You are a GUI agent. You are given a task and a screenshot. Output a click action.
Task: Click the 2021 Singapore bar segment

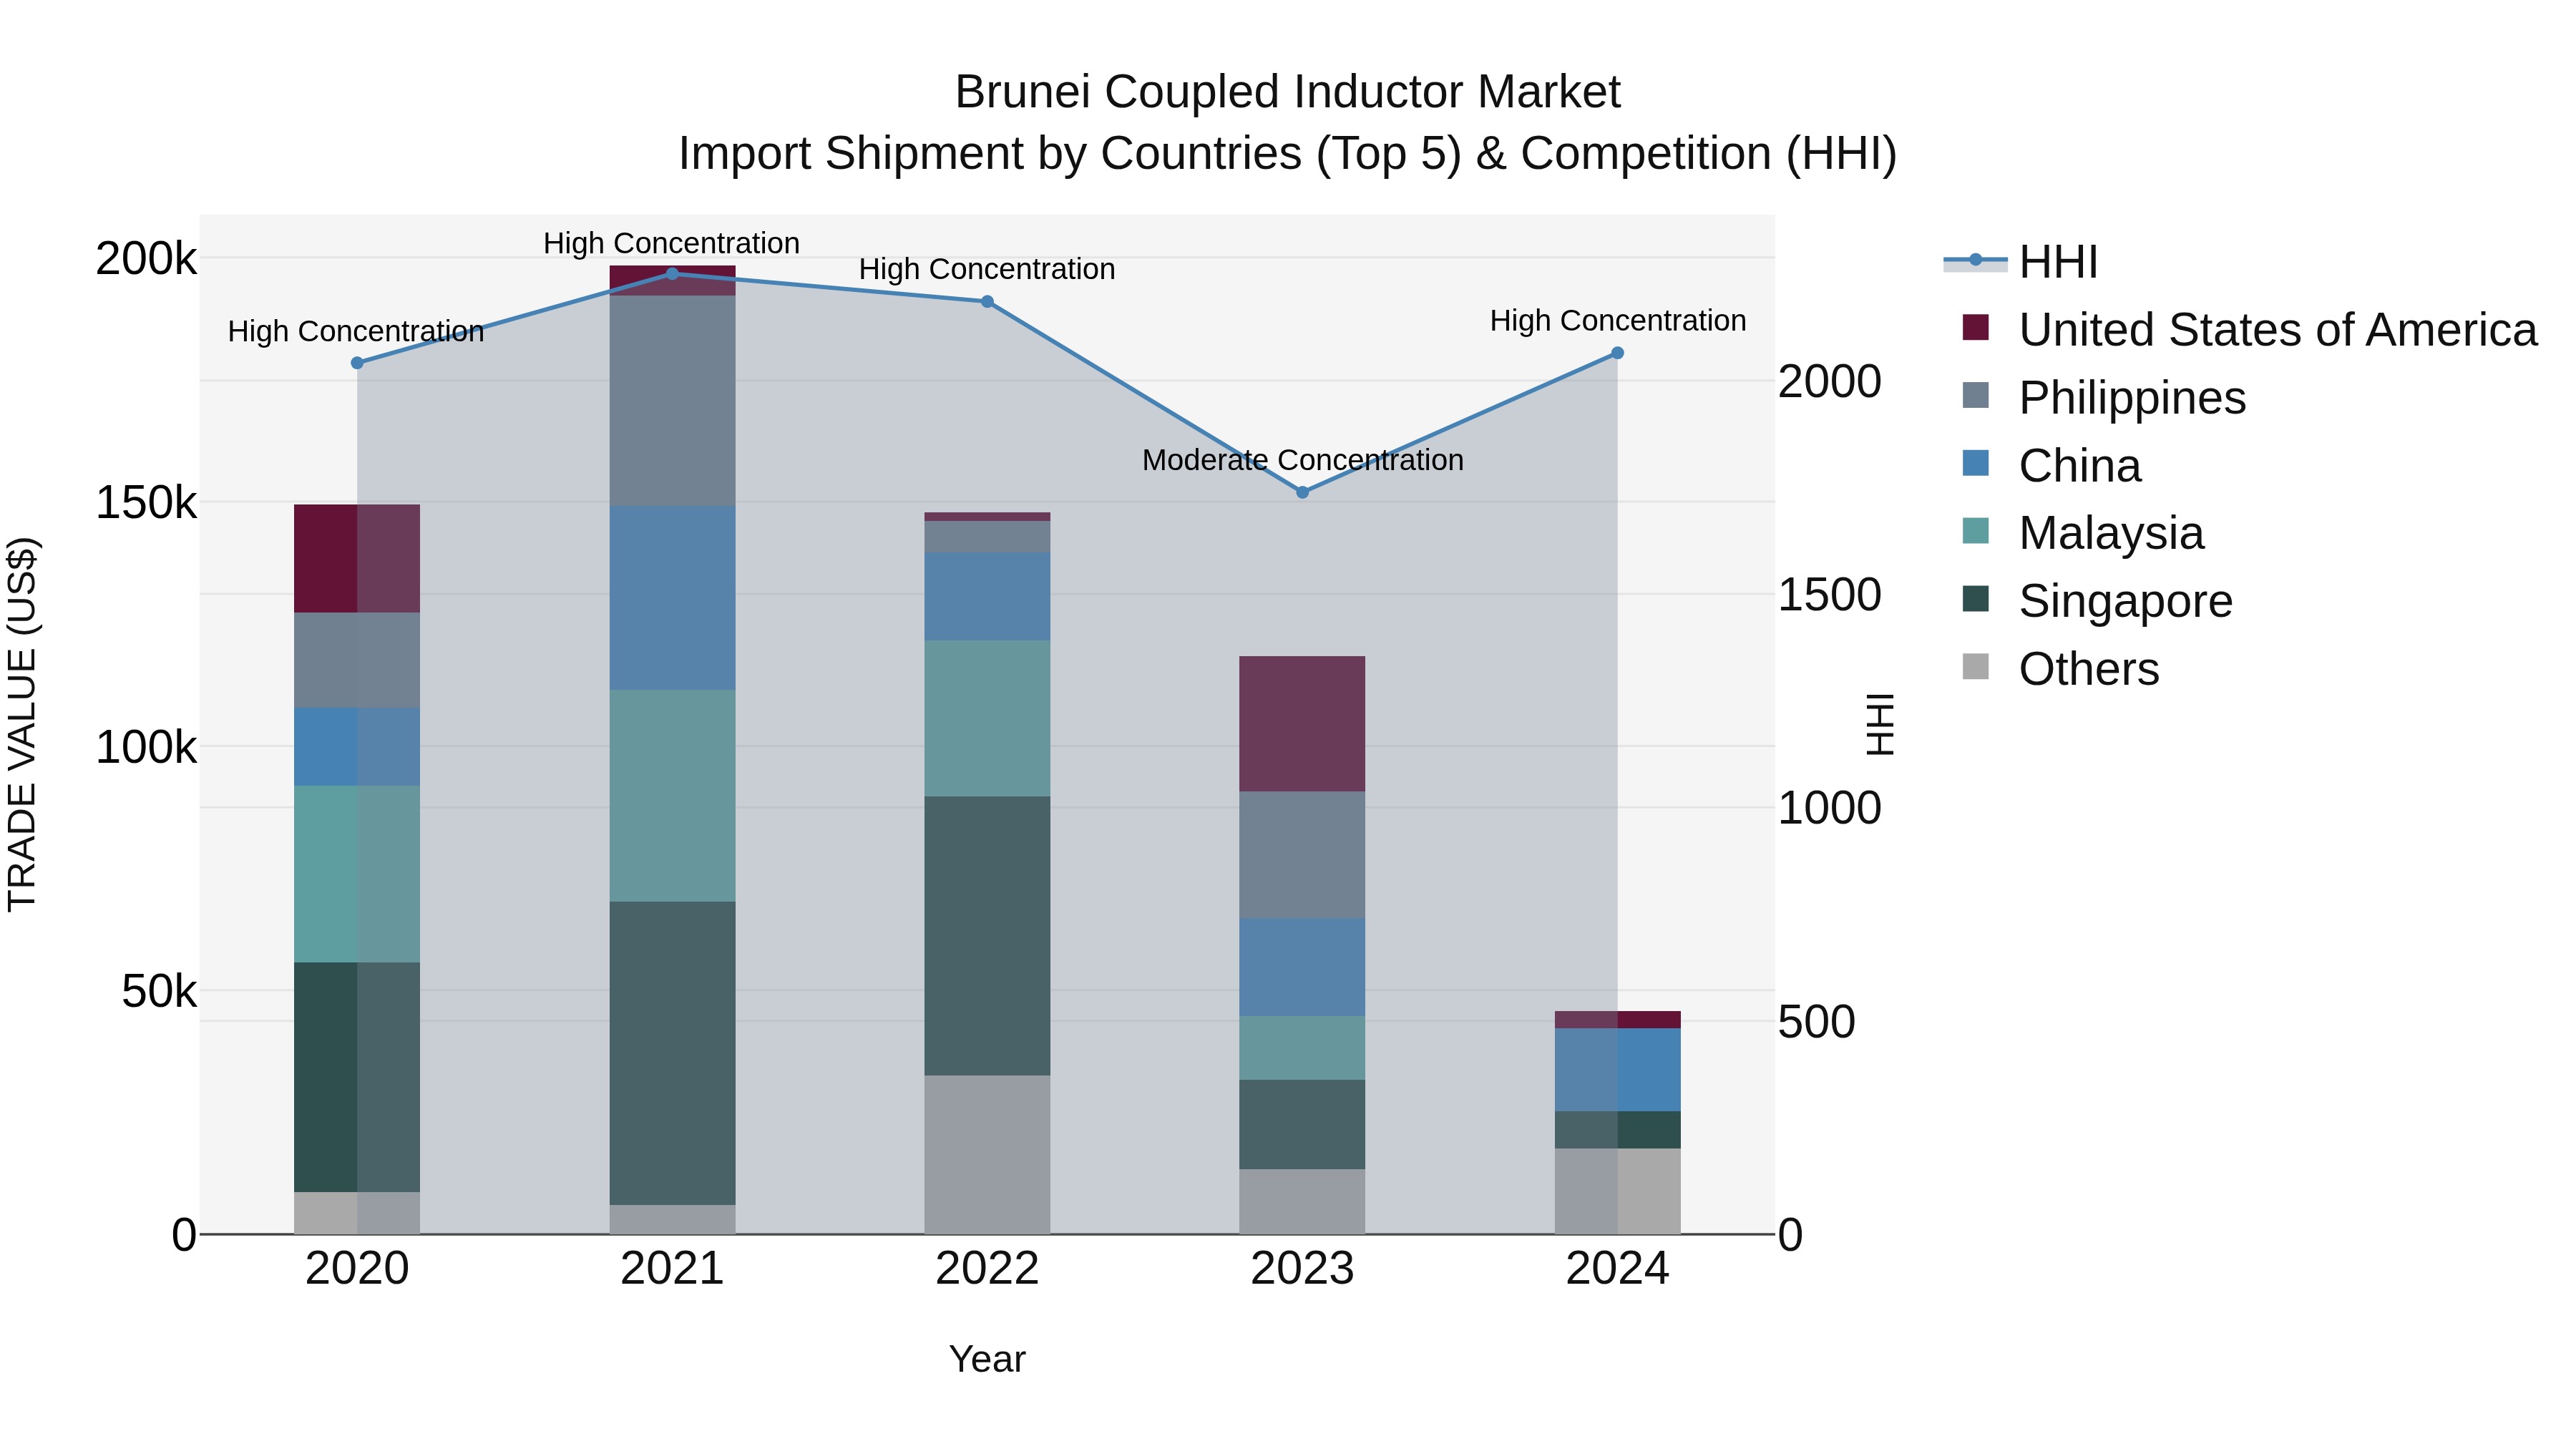[x=672, y=1053]
